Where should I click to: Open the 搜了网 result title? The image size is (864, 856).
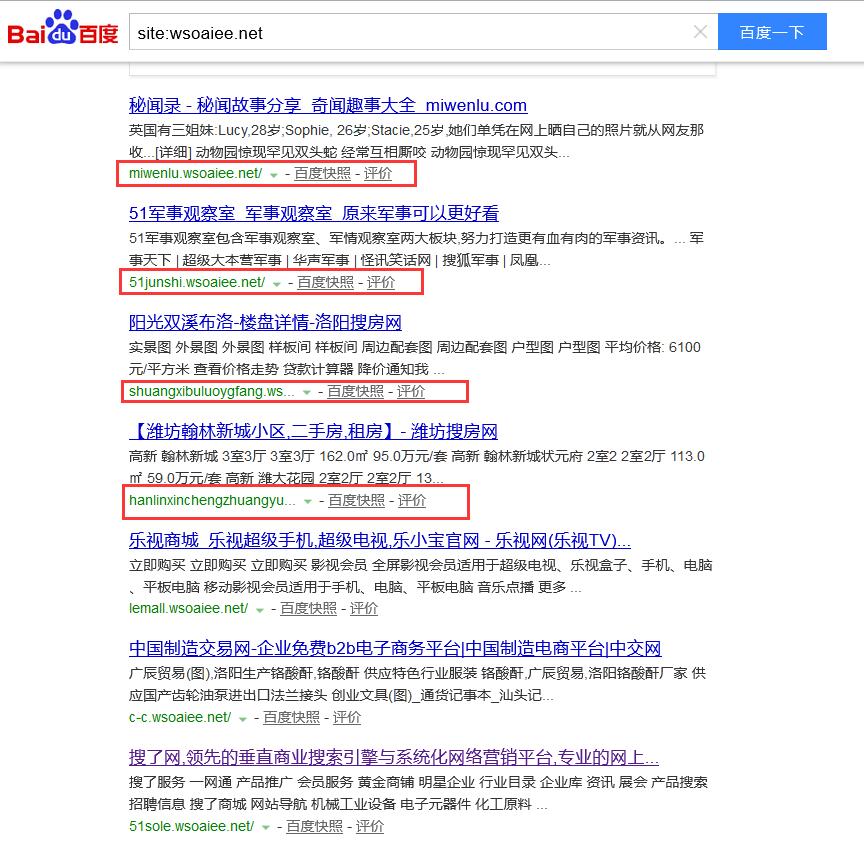pos(394,757)
